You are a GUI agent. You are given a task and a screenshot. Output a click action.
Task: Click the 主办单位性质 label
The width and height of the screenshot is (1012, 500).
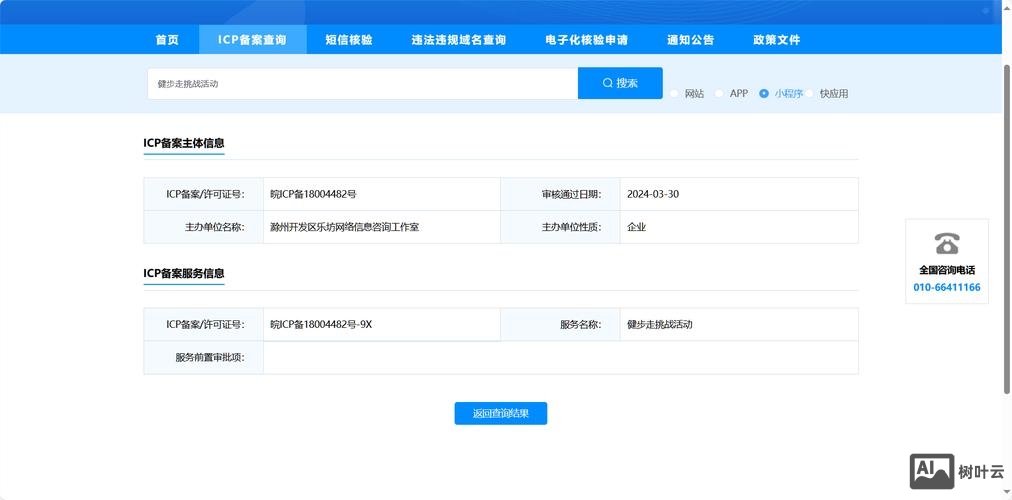[572, 227]
